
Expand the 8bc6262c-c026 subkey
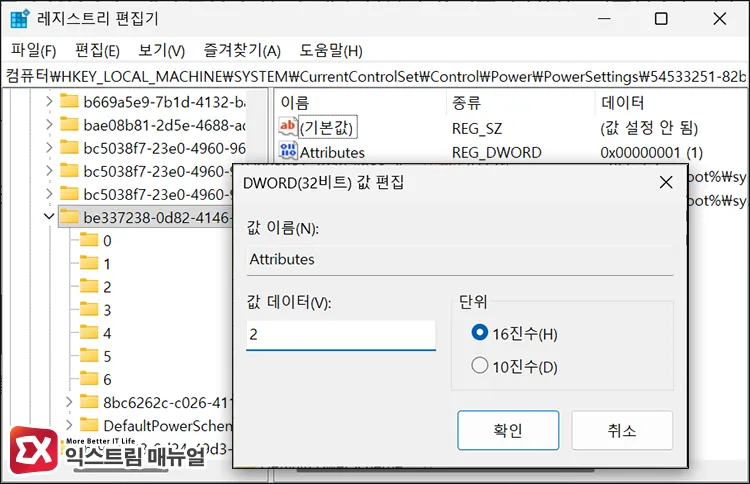[x=69, y=402]
